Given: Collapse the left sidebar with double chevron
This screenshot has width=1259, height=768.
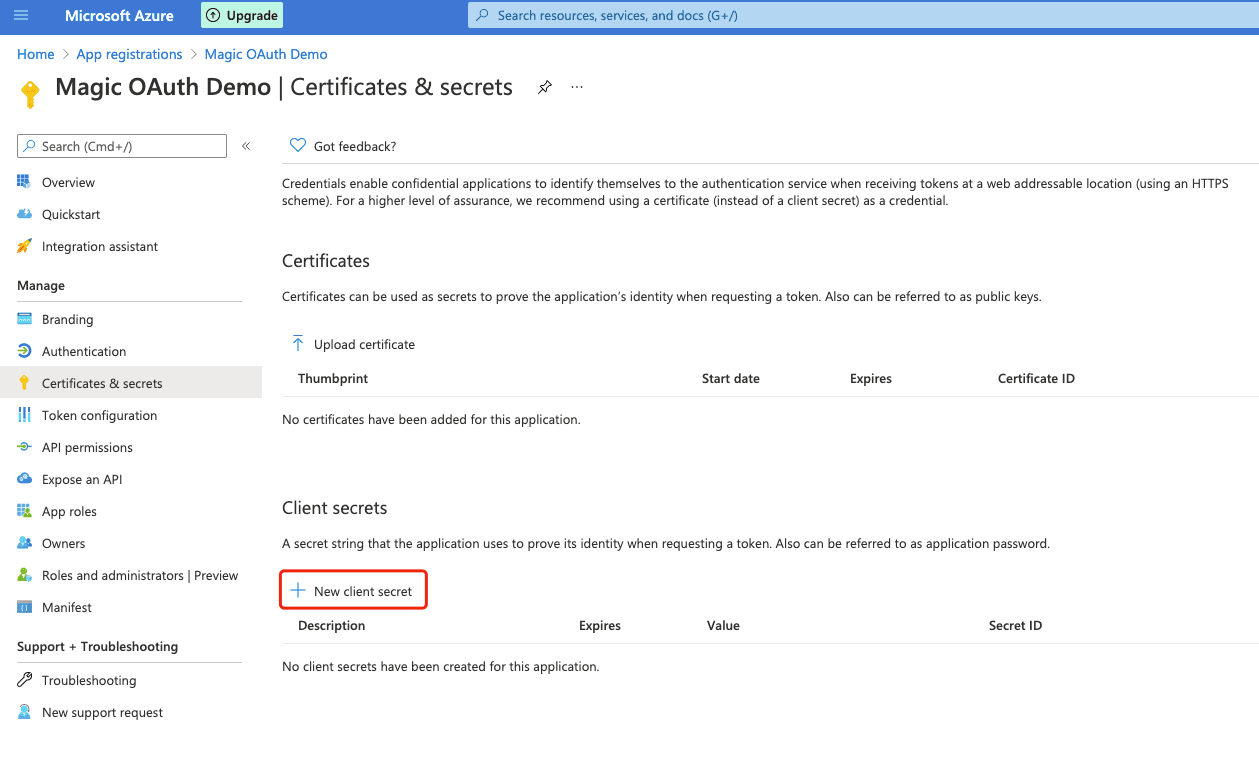Looking at the screenshot, I should (246, 146).
